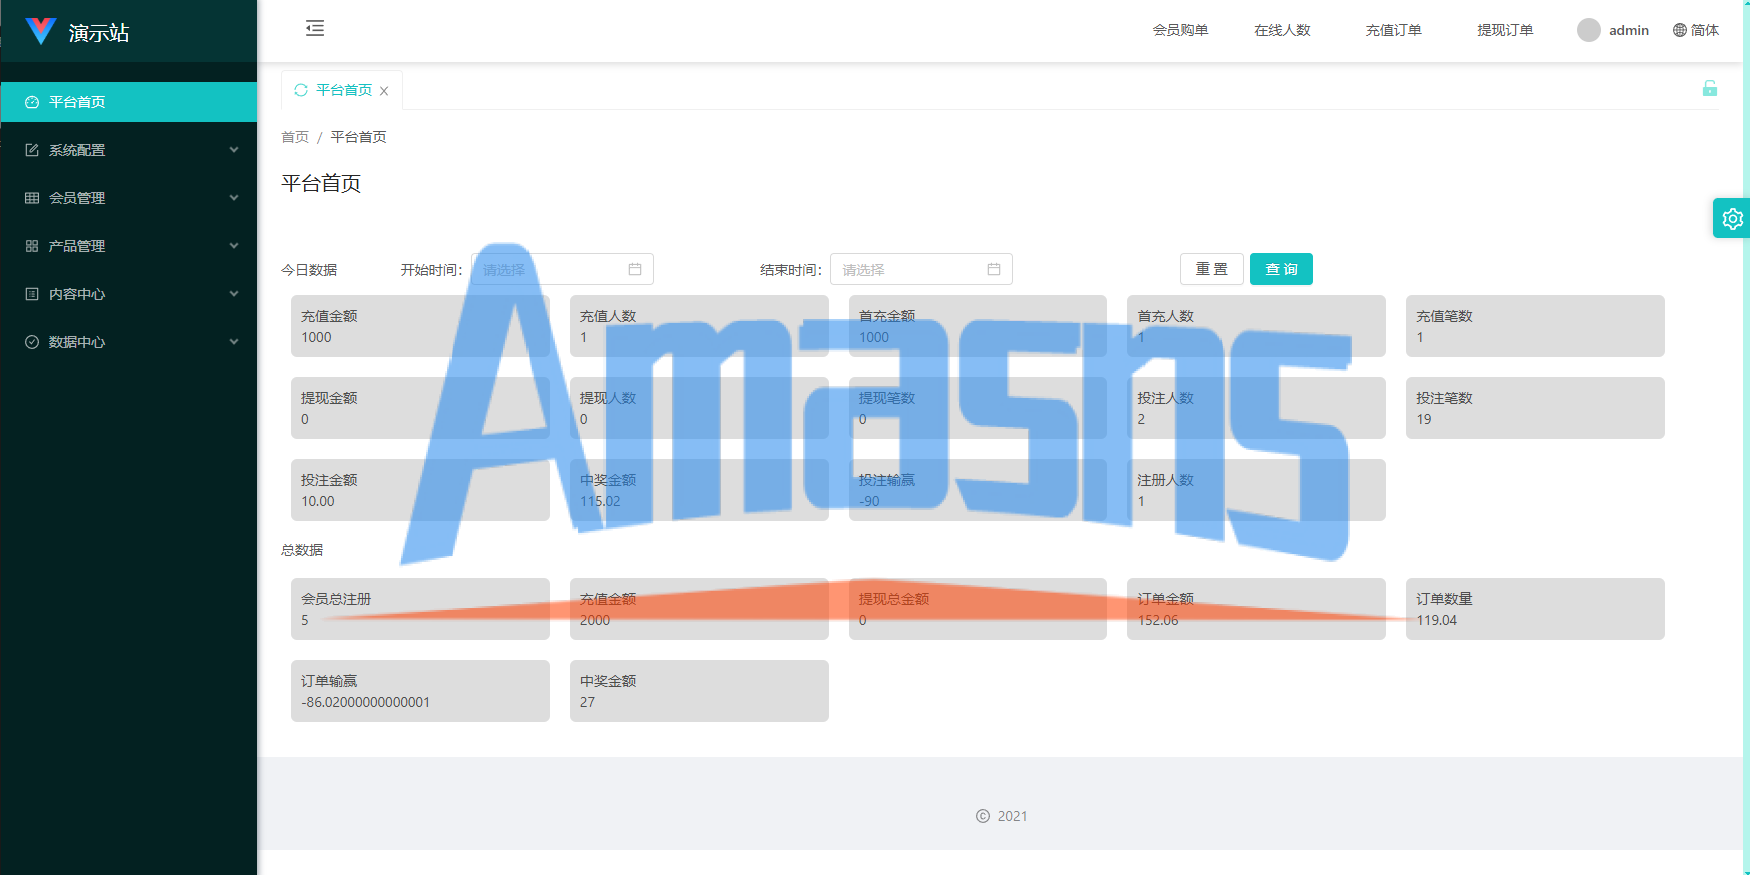Click calendar icon in 结束时间 field
The image size is (1750, 875).
(994, 269)
